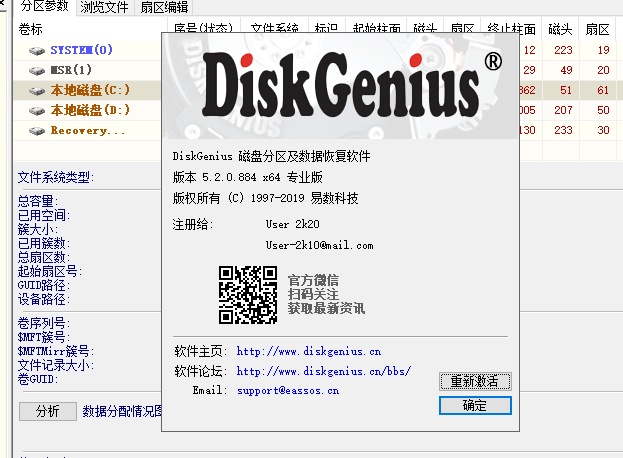This screenshot has width=623, height=458.
Task: Click the head value 51 in C: row
Action: 566,90
